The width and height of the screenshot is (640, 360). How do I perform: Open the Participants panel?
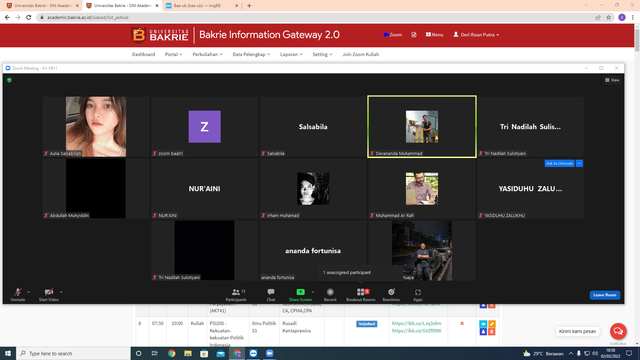236,294
